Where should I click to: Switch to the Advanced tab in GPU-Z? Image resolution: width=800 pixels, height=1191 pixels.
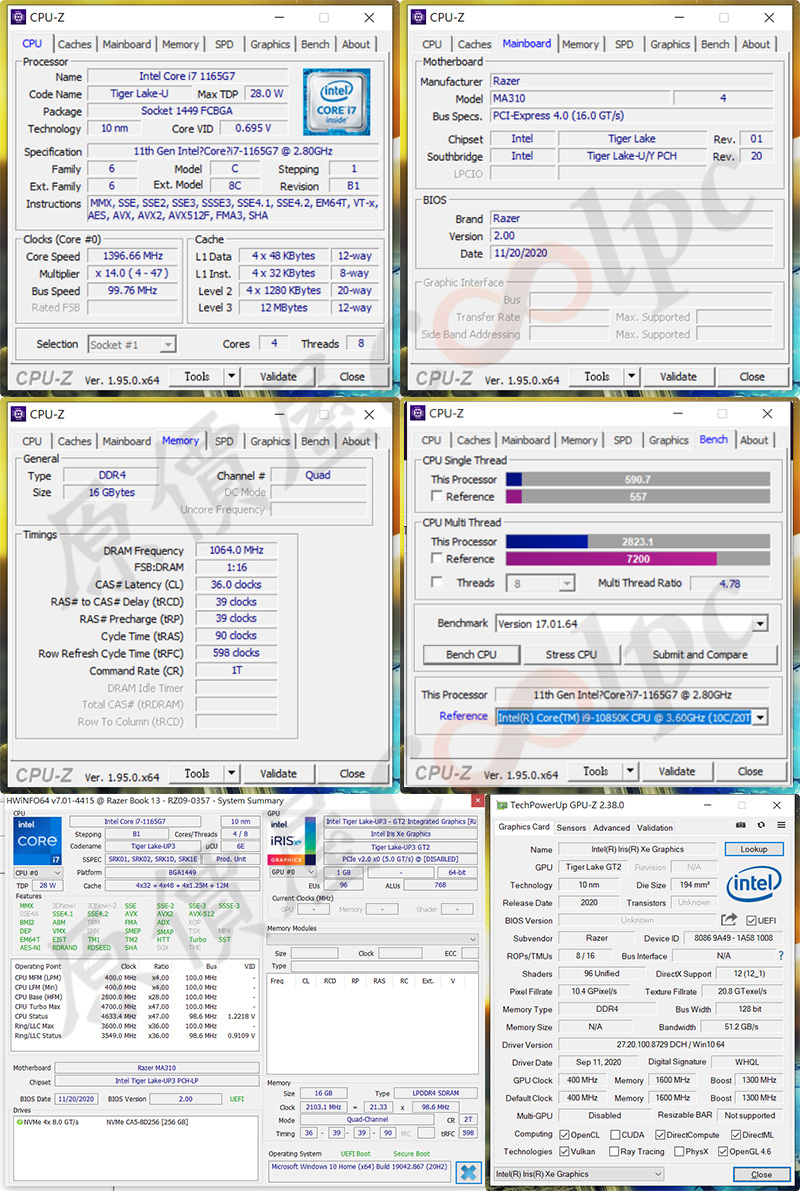pos(612,828)
